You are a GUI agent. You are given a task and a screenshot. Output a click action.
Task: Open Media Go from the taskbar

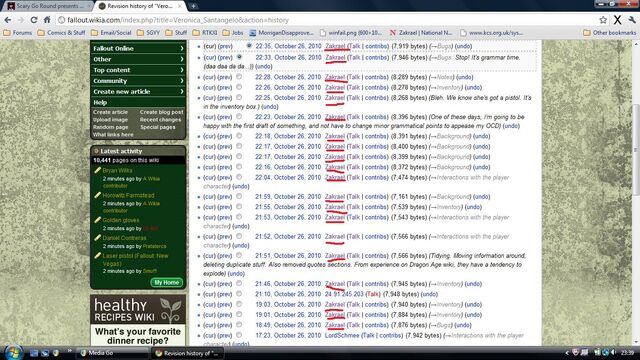coord(113,353)
